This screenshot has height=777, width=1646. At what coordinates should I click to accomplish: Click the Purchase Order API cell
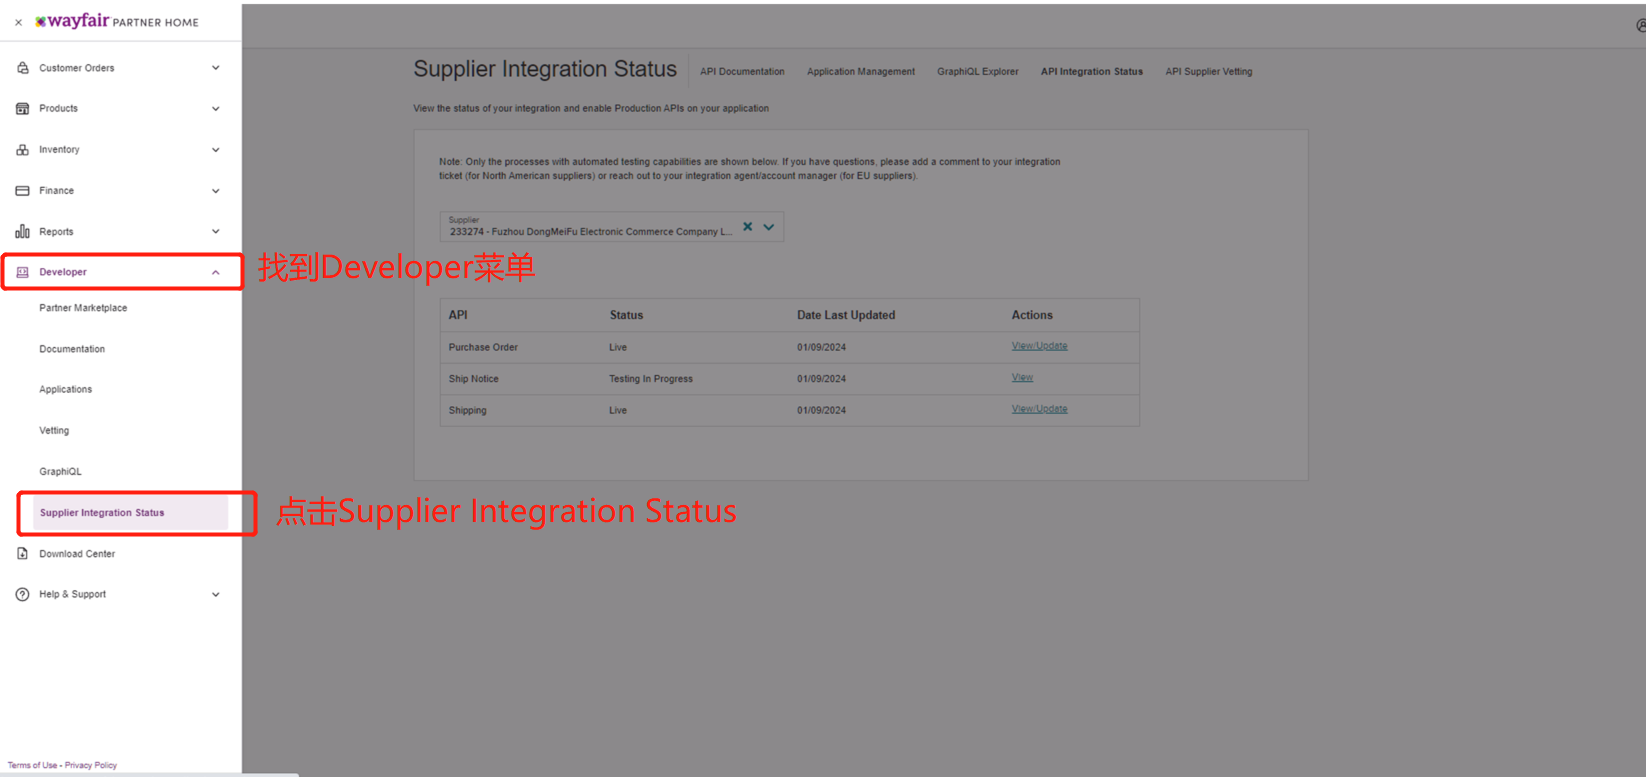point(483,348)
